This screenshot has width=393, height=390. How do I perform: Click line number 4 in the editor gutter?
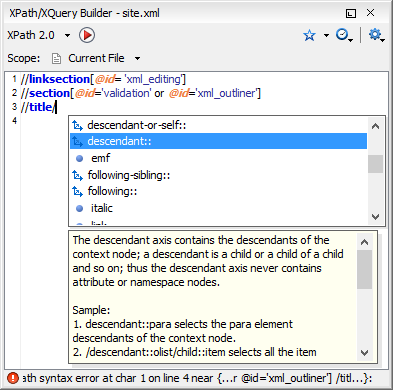14,120
